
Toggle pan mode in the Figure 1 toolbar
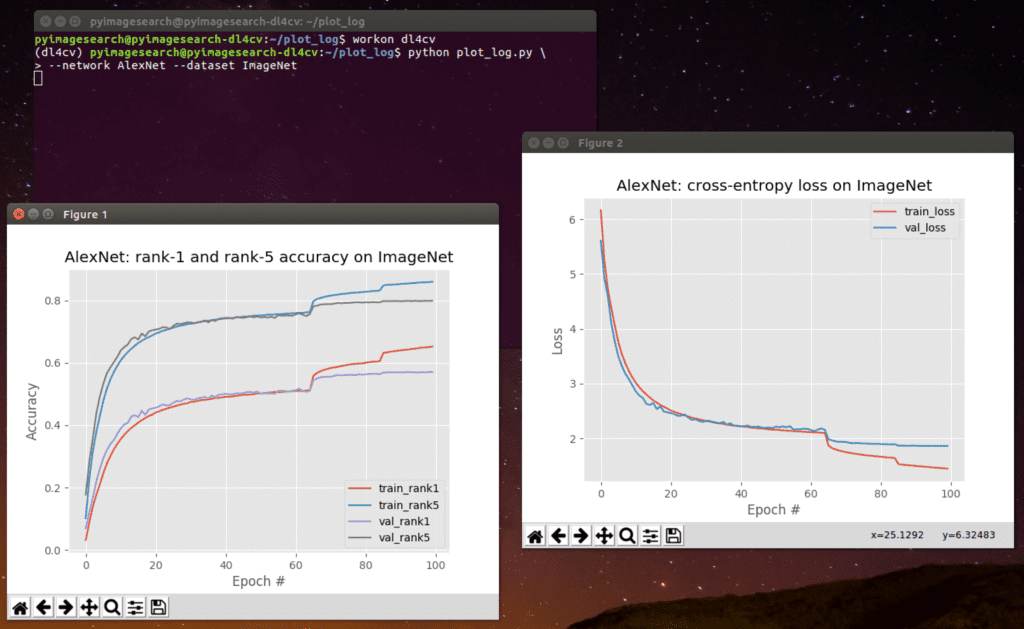pyautogui.click(x=88, y=607)
